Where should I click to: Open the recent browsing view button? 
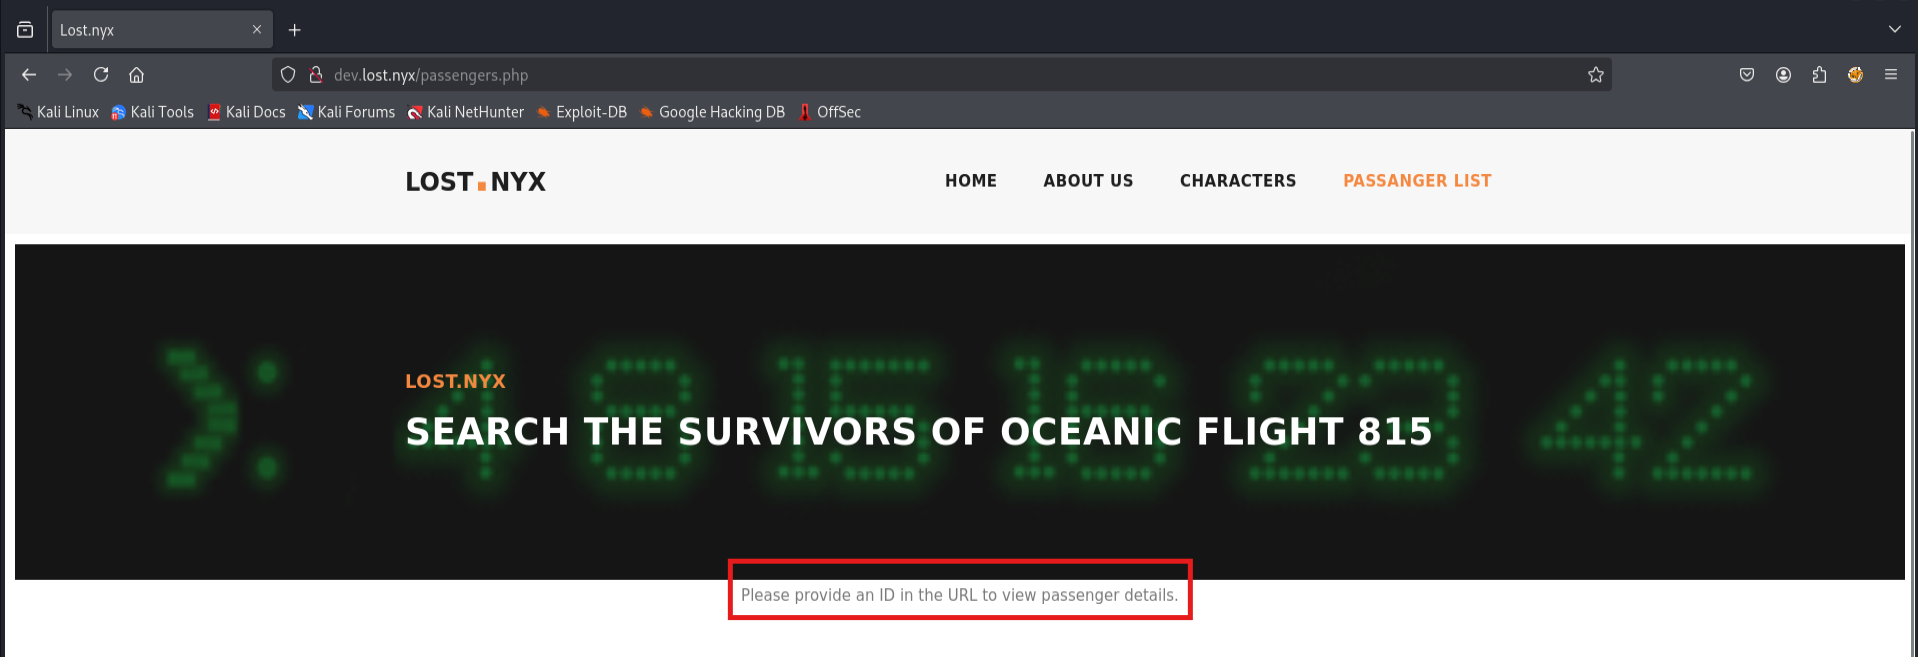(25, 30)
